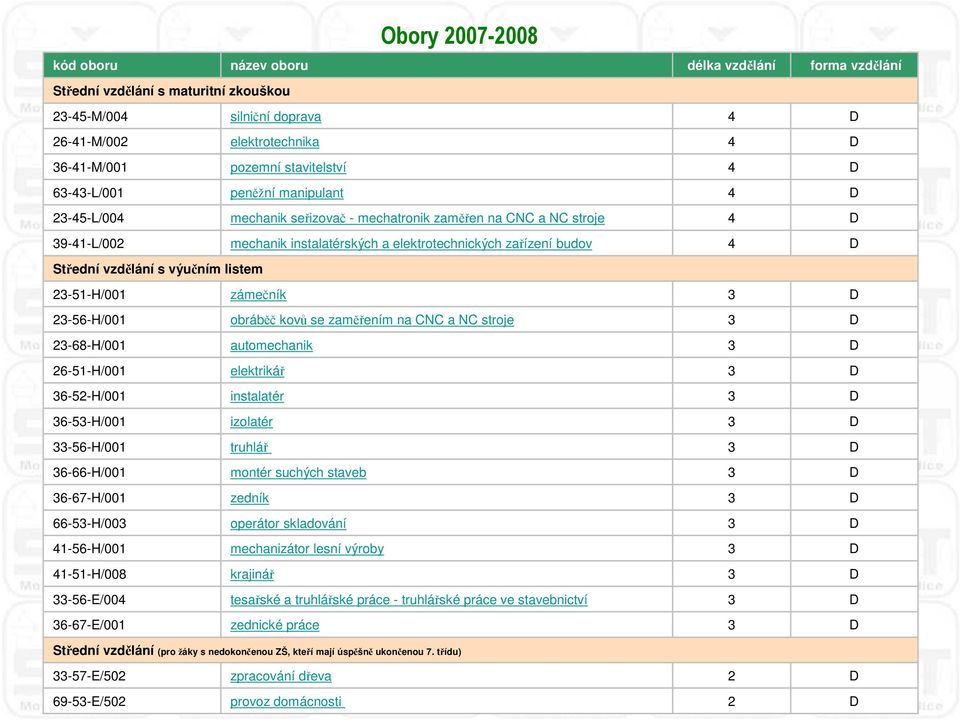Open the mechanizátor lesní výroby link
Image resolution: width=960 pixels, height=720 pixels.
[307, 549]
